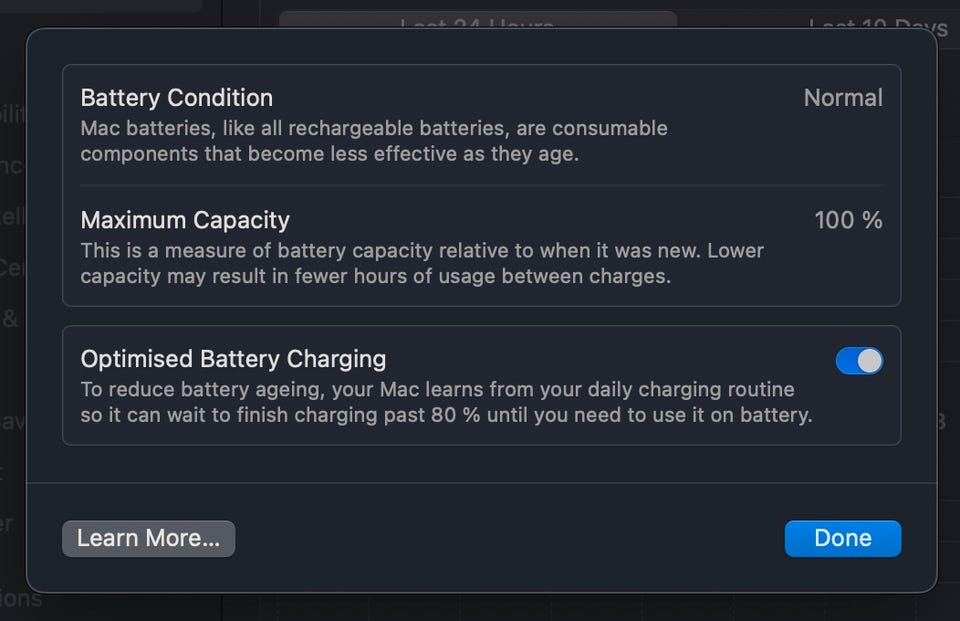
Task: Disable the Optimised Battery Charging switch
Action: tap(859, 361)
